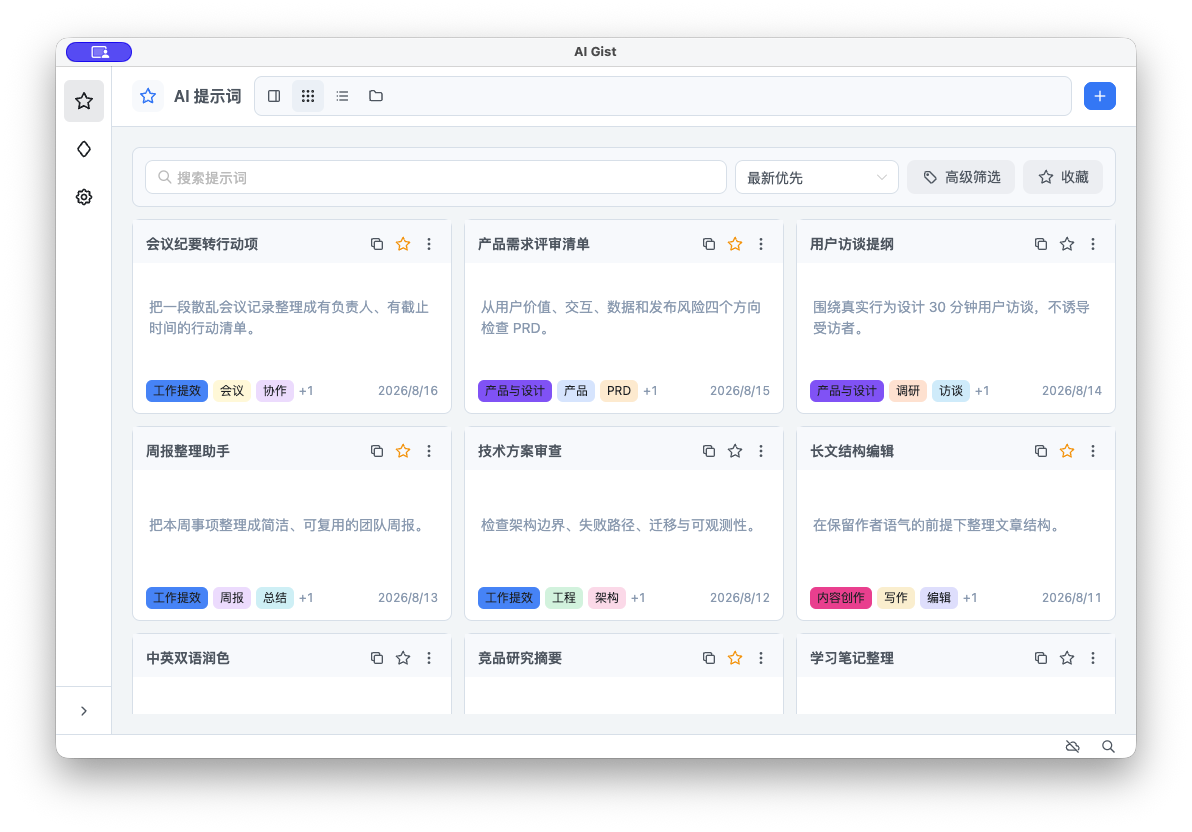1192x832 pixels.
Task: Switch to split panel view
Action: point(274,96)
